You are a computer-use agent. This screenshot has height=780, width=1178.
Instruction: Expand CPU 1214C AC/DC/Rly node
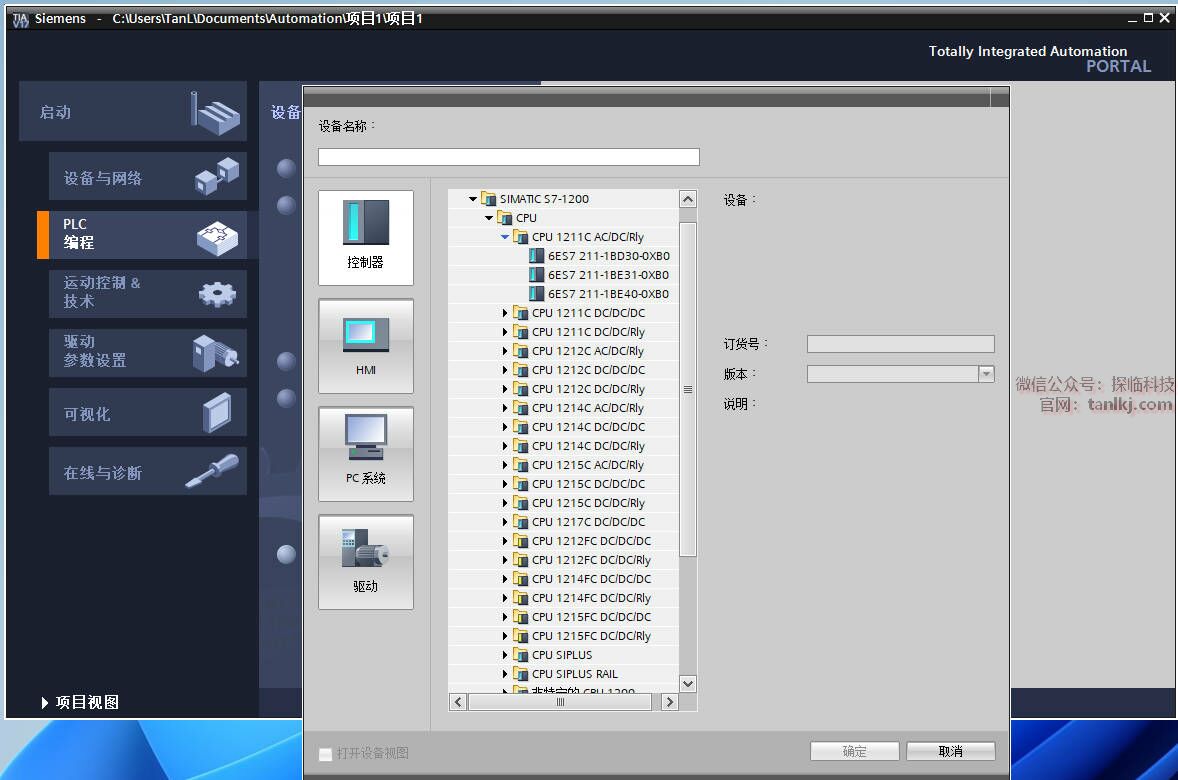pos(505,408)
